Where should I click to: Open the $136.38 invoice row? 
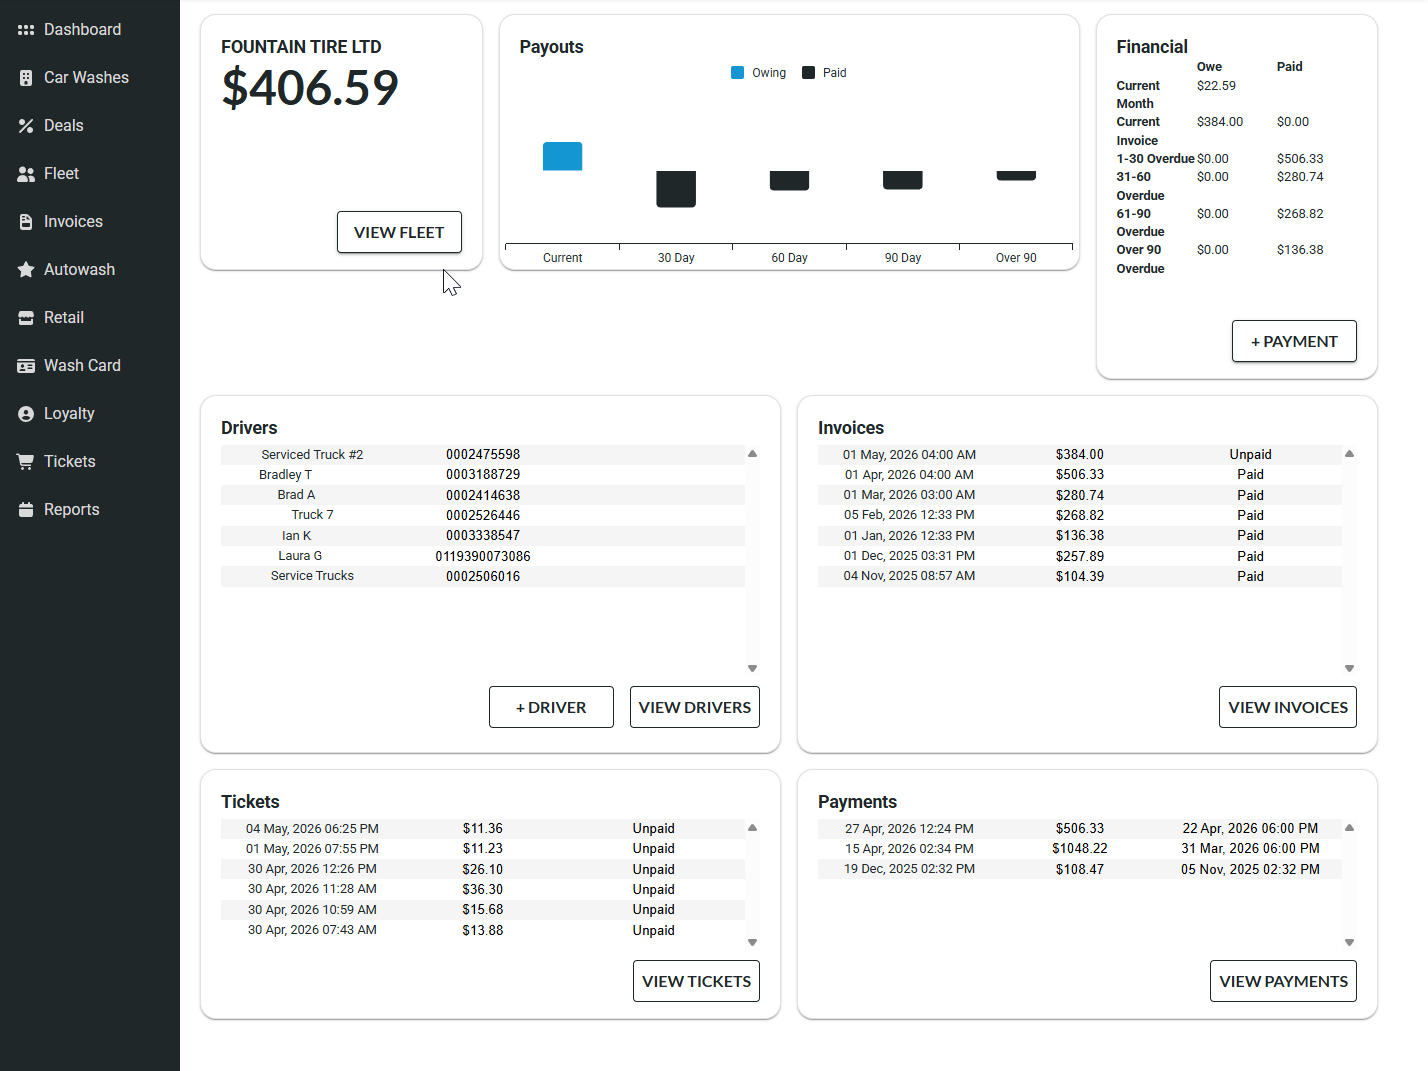(x=1080, y=536)
